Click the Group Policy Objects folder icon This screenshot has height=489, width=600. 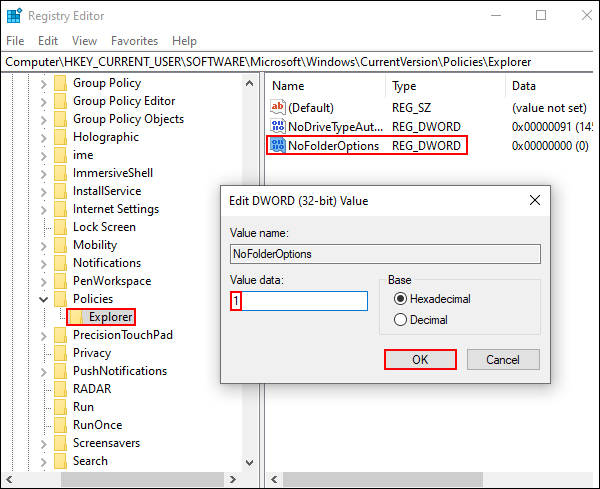click(x=60, y=119)
